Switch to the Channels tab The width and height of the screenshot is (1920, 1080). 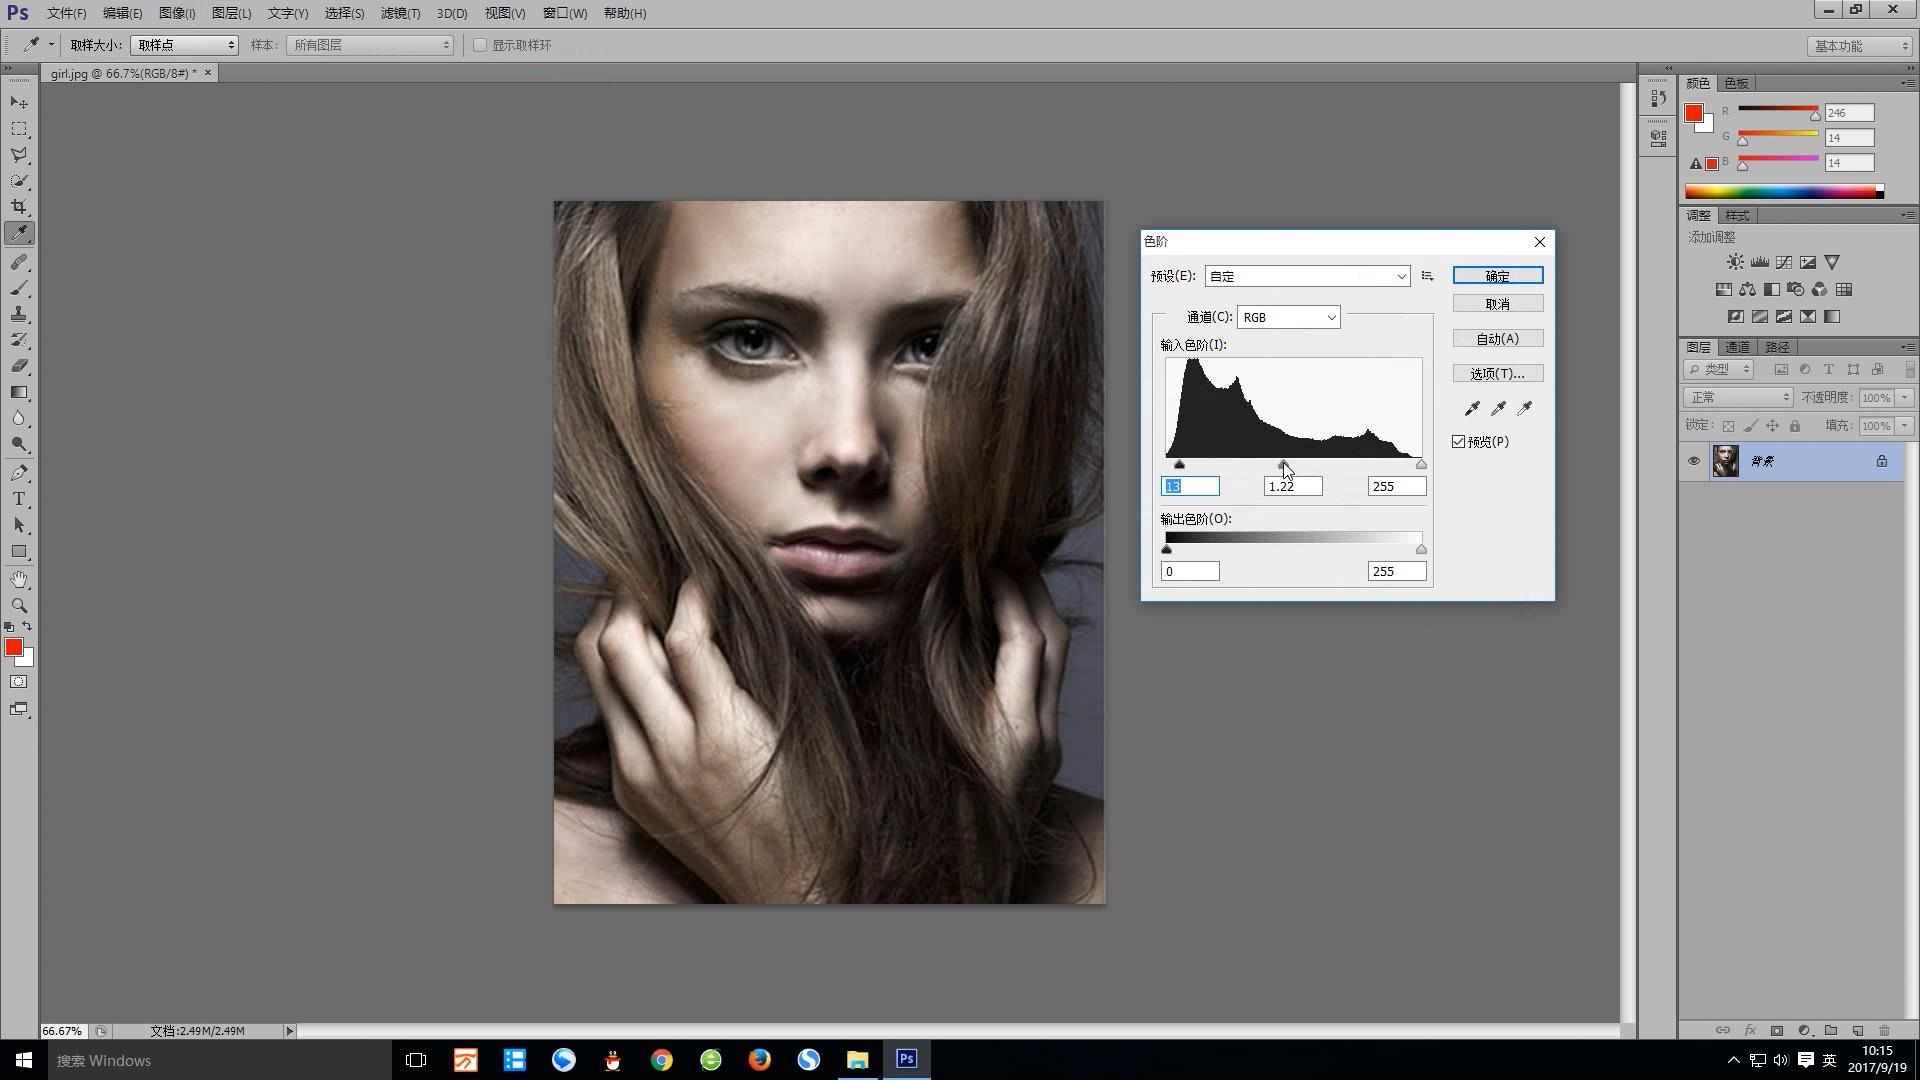coord(1737,347)
